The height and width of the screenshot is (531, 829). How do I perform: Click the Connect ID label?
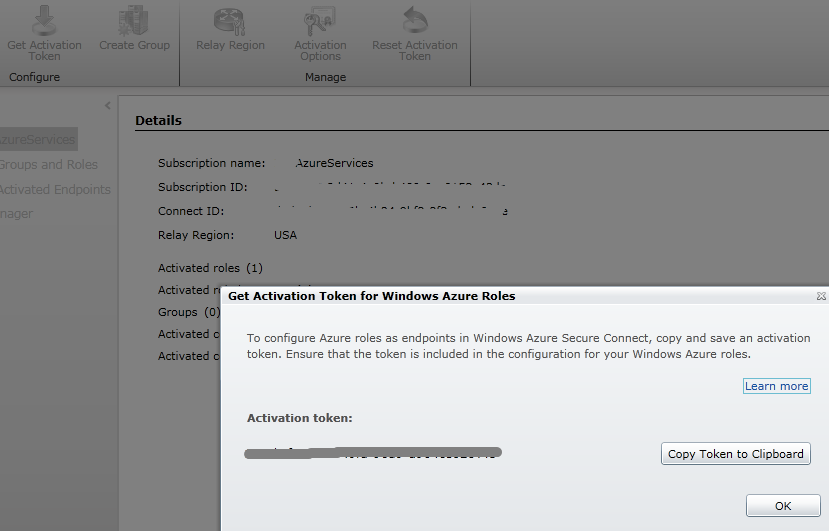pos(191,211)
